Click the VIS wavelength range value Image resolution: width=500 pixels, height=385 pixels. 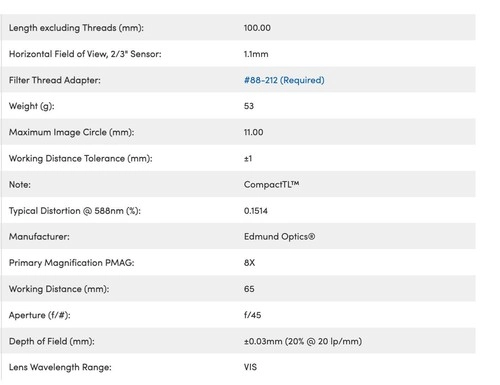point(250,367)
